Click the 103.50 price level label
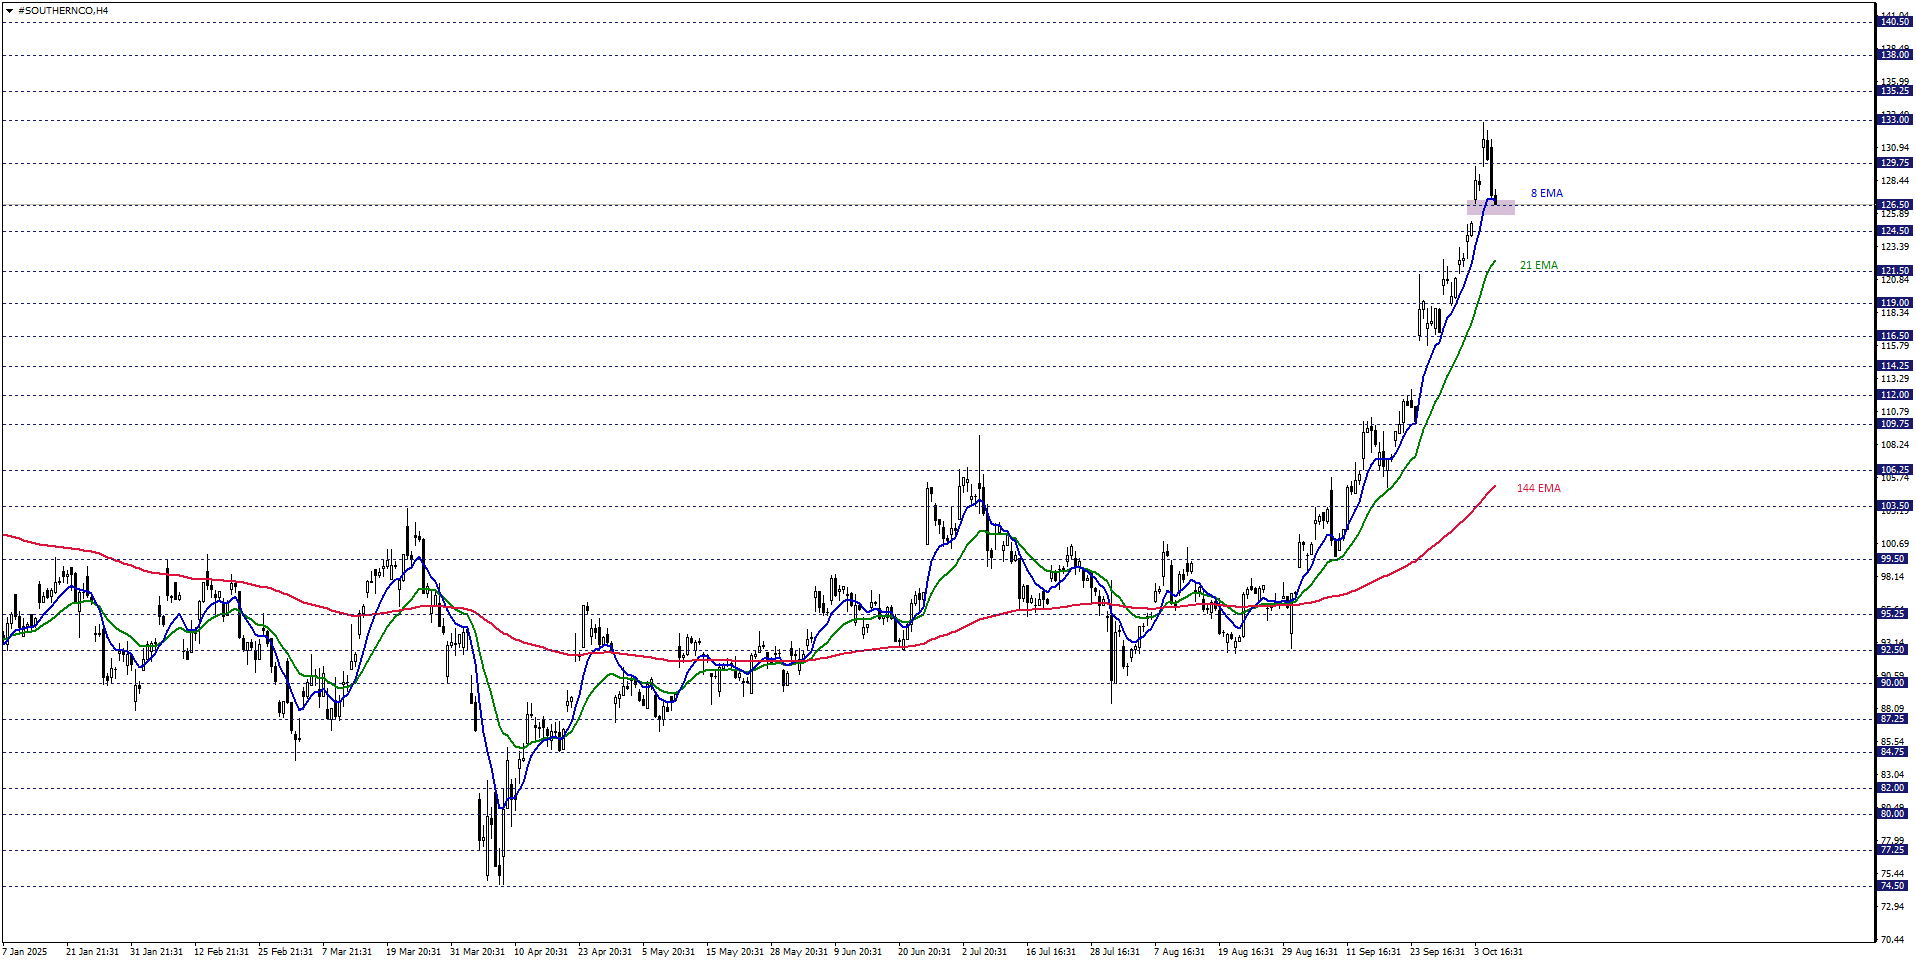 (x=1894, y=506)
